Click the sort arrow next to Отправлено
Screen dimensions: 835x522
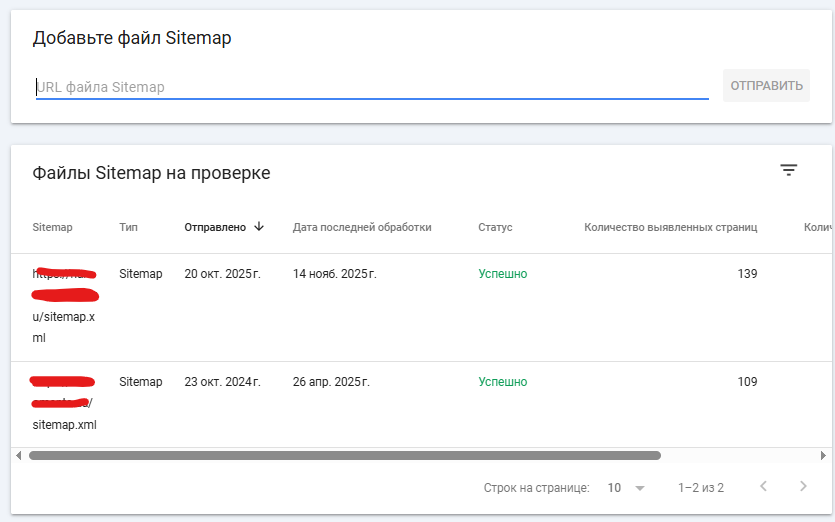point(259,226)
